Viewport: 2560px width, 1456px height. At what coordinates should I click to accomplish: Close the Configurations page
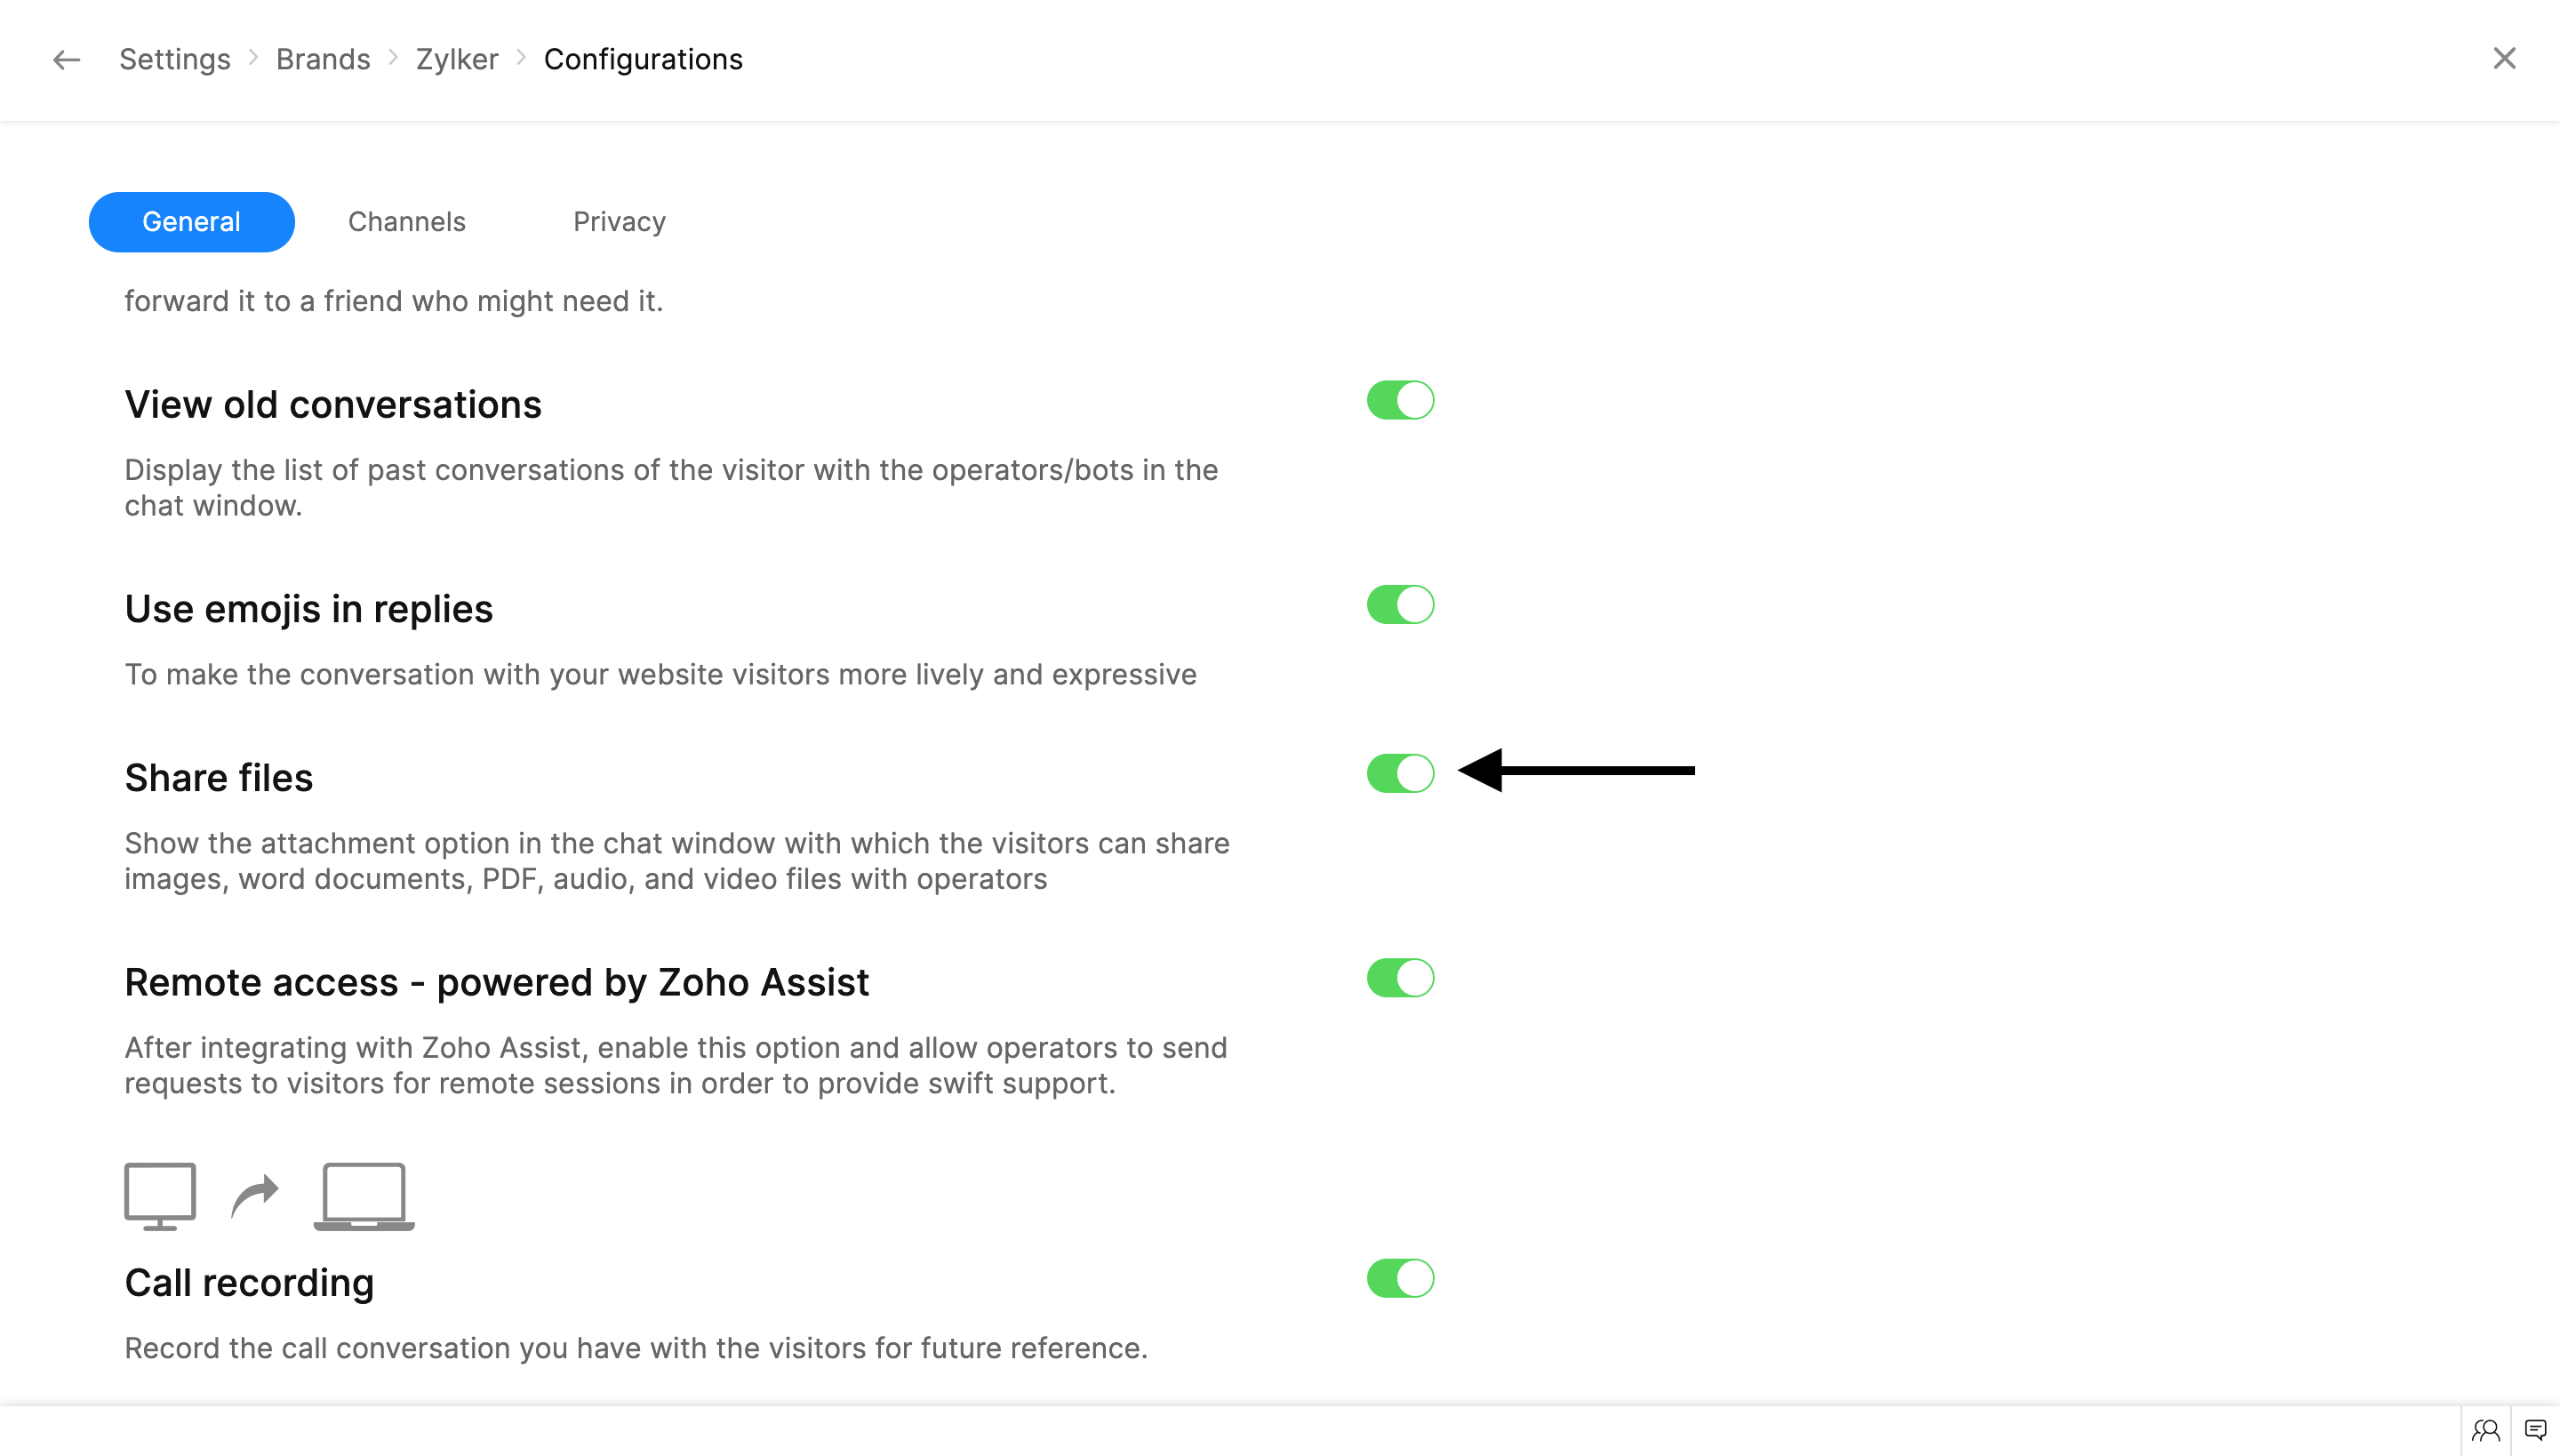[2504, 59]
